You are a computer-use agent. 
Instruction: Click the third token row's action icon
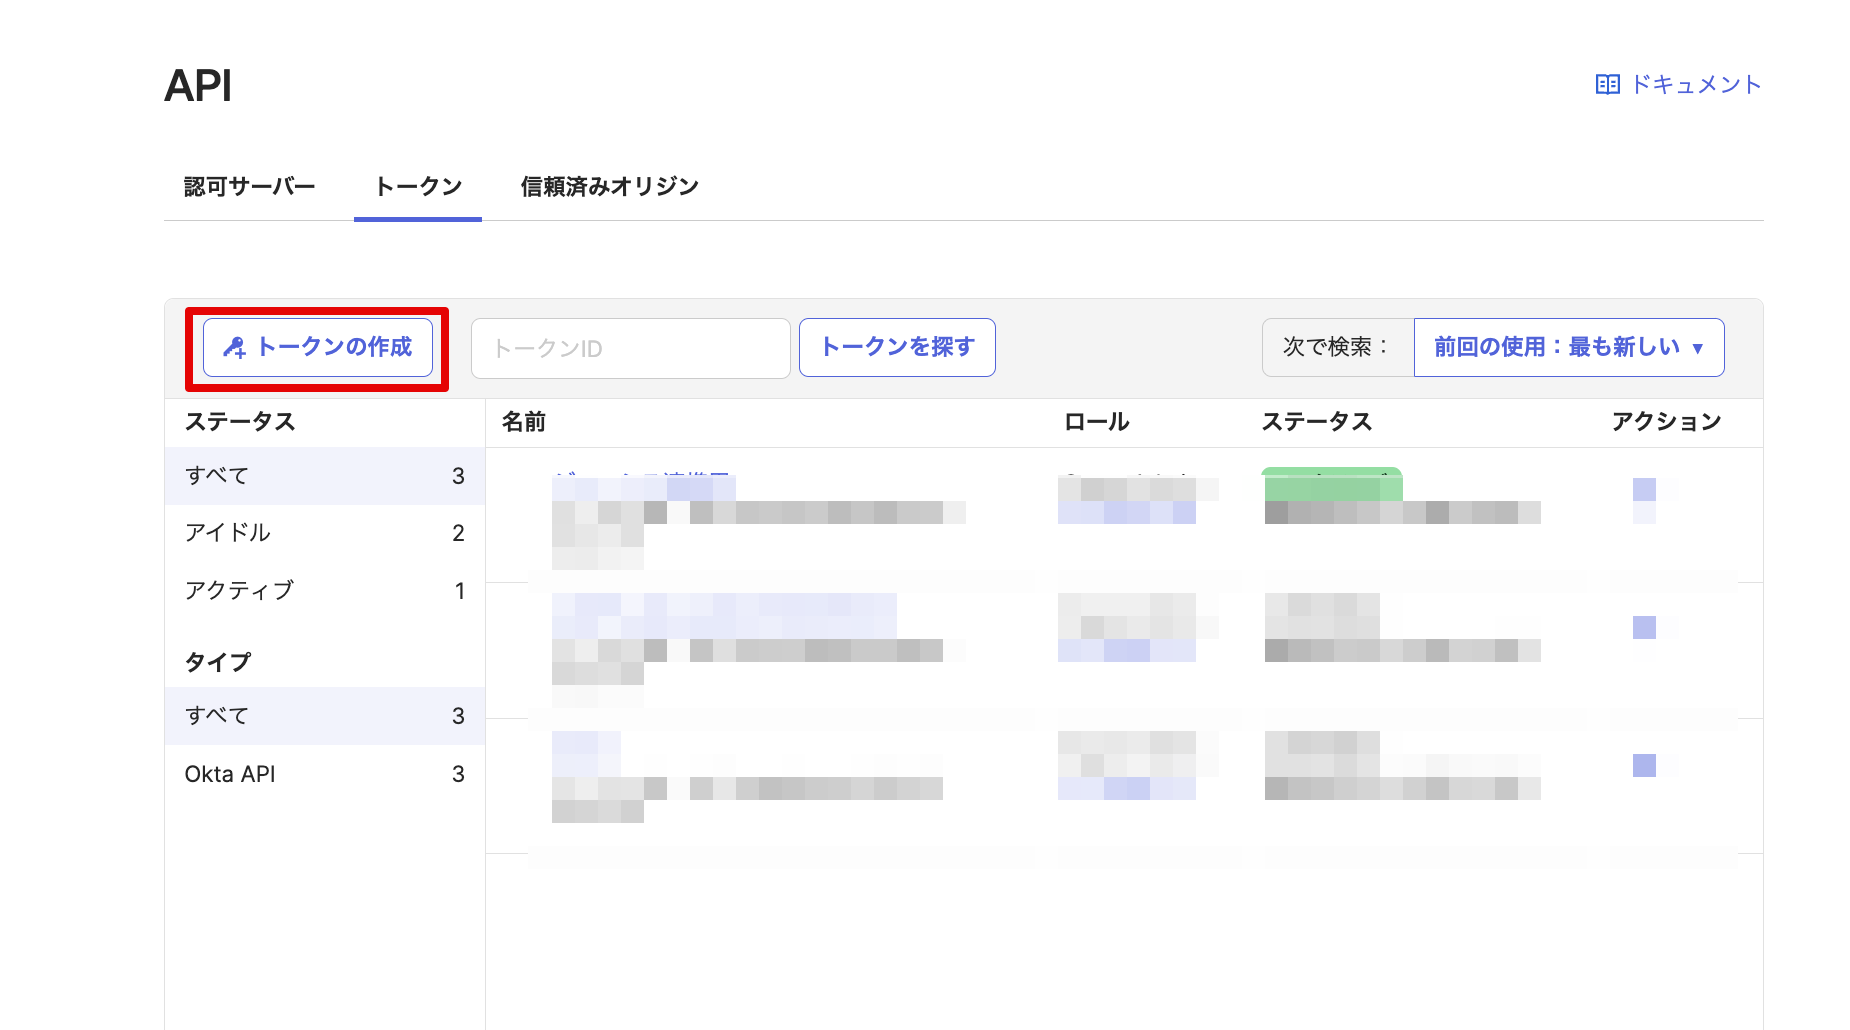[1644, 765]
